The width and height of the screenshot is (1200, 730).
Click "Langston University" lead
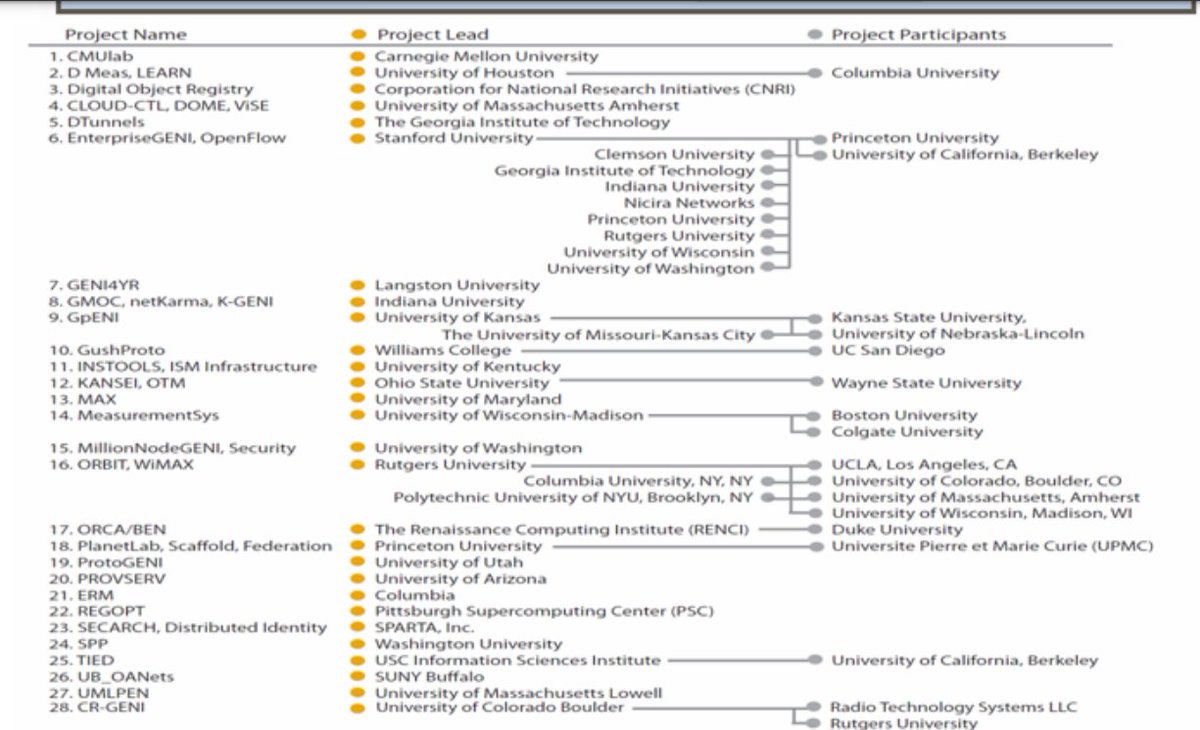(x=457, y=285)
